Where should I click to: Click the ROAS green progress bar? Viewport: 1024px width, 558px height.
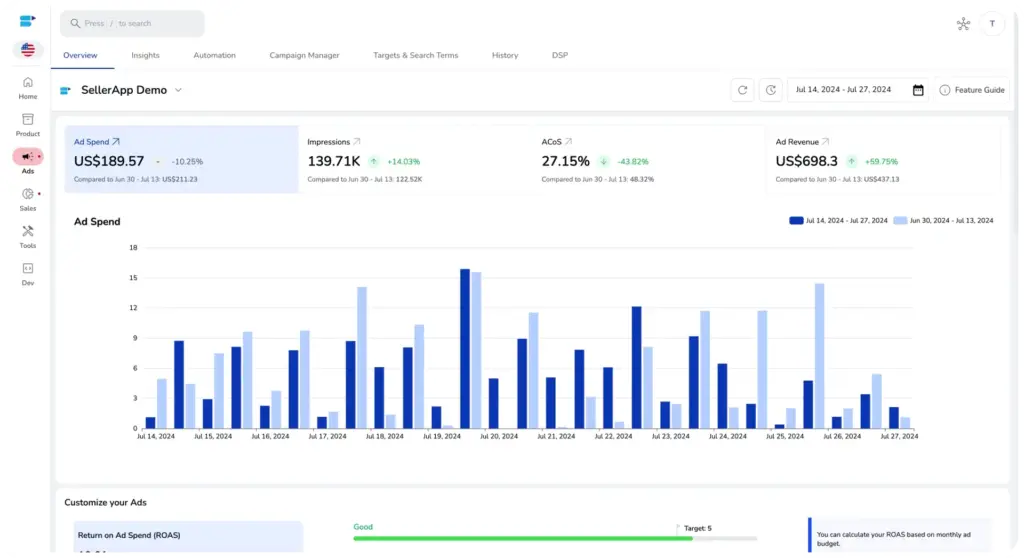point(522,538)
